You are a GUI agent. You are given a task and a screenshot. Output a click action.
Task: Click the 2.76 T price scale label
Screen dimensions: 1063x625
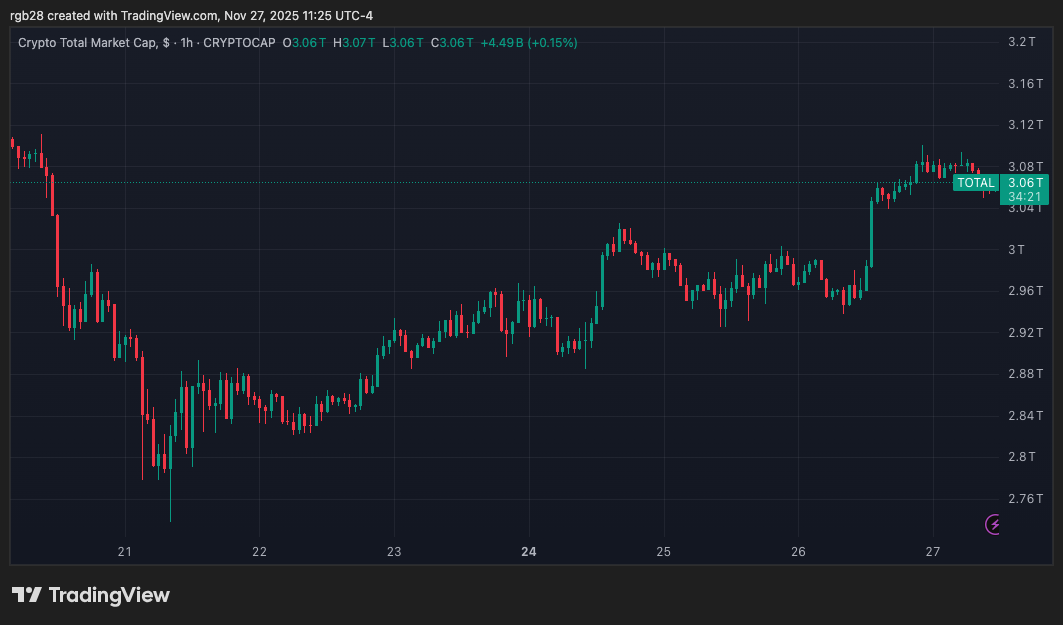click(x=1026, y=498)
